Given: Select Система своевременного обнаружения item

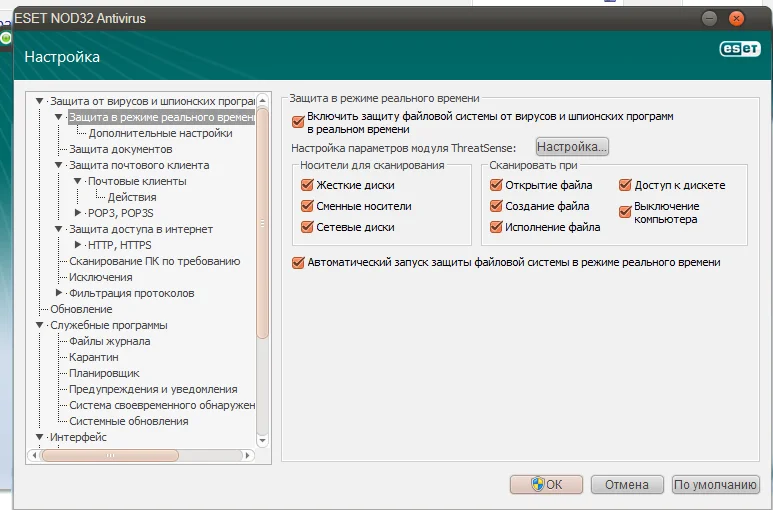Looking at the screenshot, I should (x=162, y=406).
